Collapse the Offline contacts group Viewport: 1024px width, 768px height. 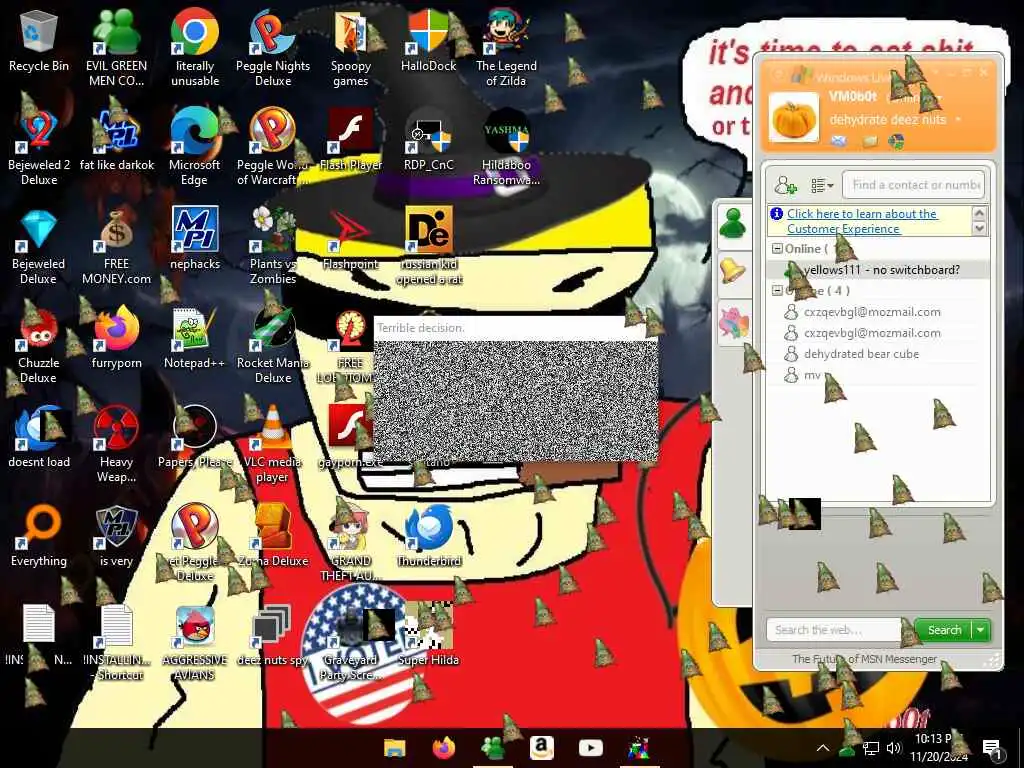[777, 291]
